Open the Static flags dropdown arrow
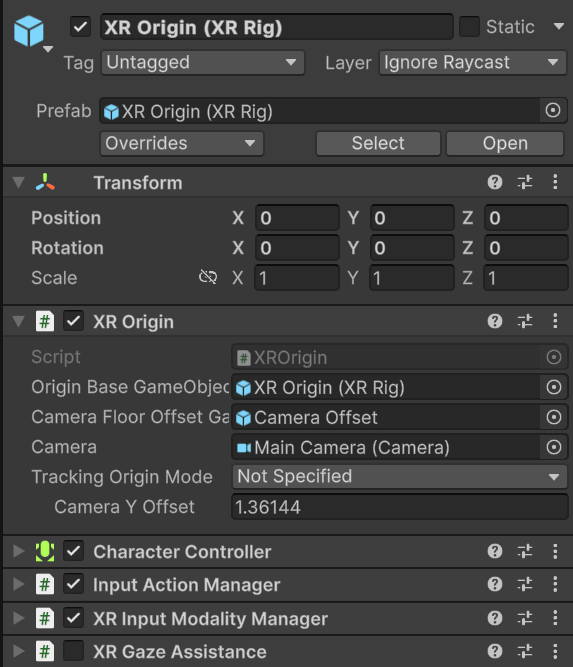The image size is (573, 667). (x=559, y=26)
